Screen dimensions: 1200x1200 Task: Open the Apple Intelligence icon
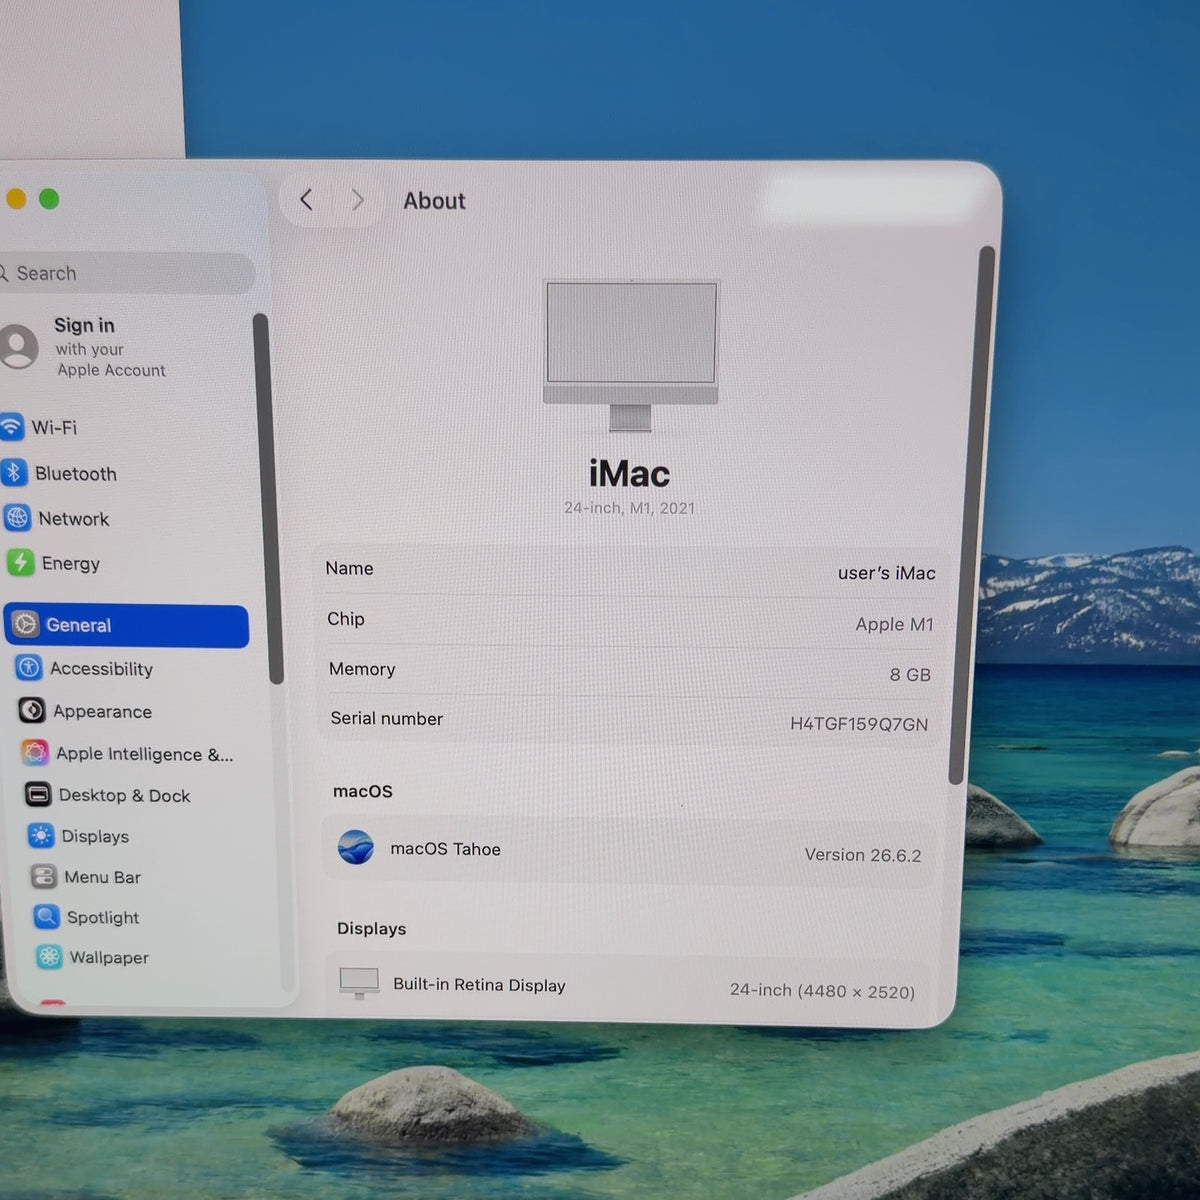tap(35, 752)
